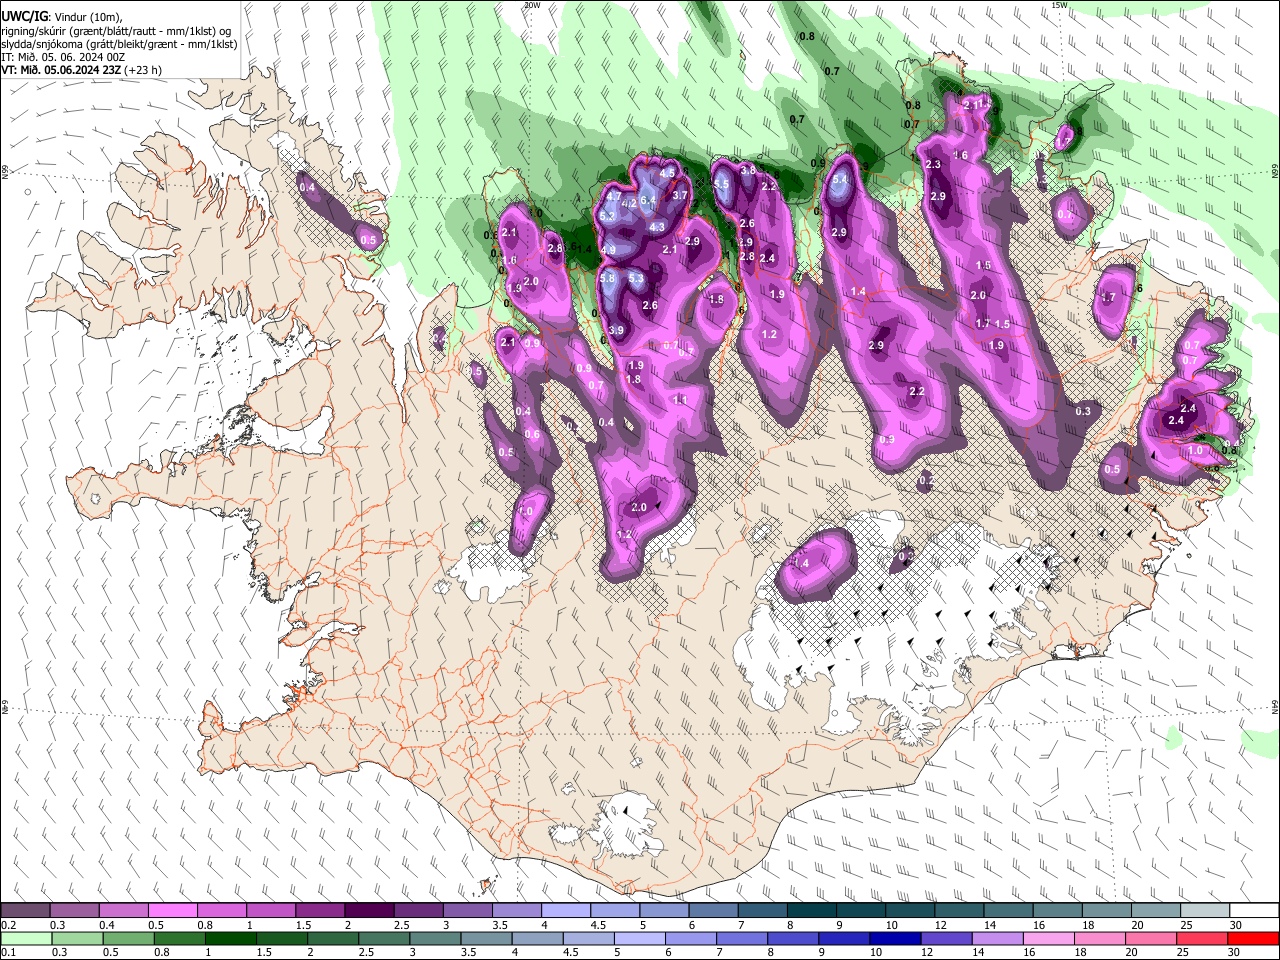
Task: Click the bold "VT: Mið. 05.06.2024 23Z" line
Action: click(61, 70)
